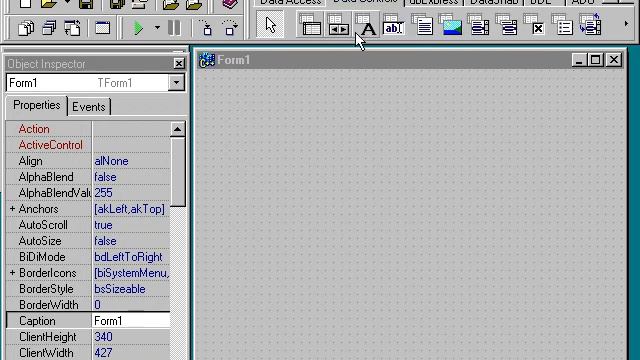Click the Anchors value [akLeft,akTop]
640x360 pixels.
tap(129, 209)
